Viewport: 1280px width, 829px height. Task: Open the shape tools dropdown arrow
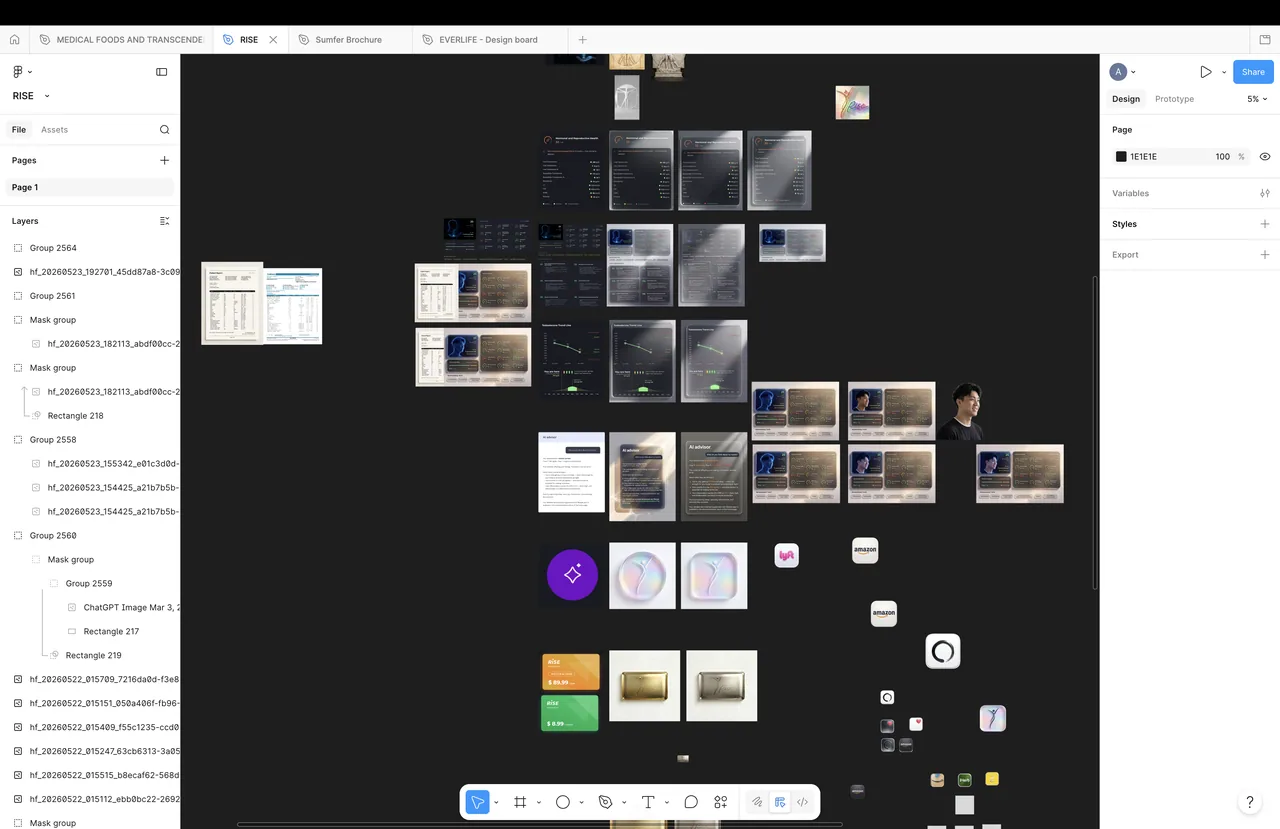click(581, 802)
